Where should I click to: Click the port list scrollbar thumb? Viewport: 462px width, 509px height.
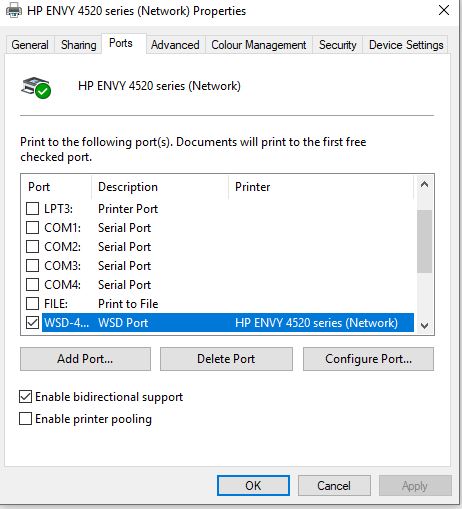pos(424,241)
